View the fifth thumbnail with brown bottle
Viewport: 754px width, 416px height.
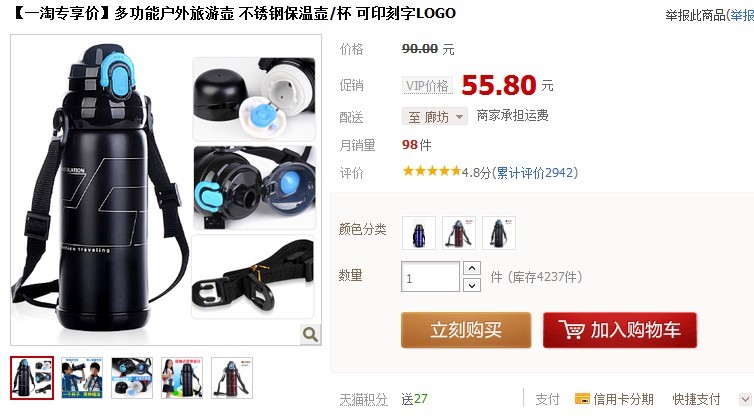tap(232, 378)
